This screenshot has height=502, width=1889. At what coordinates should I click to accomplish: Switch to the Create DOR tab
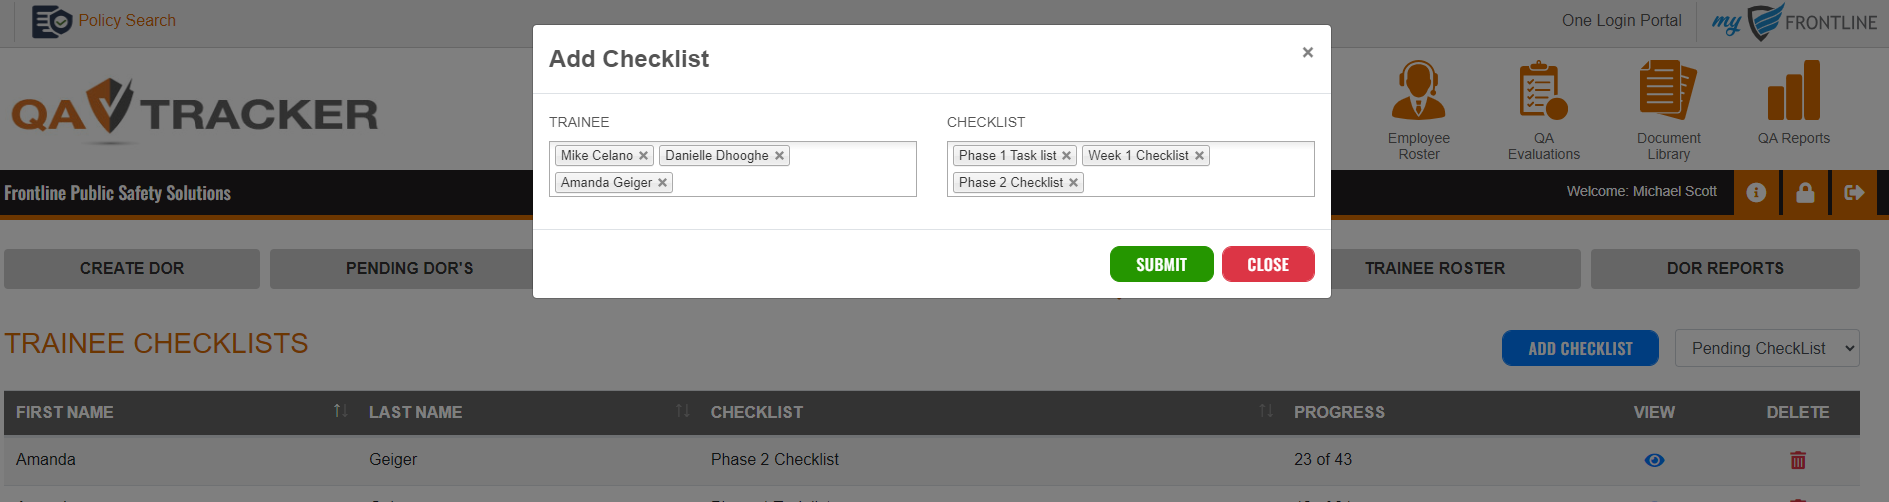[x=132, y=269]
